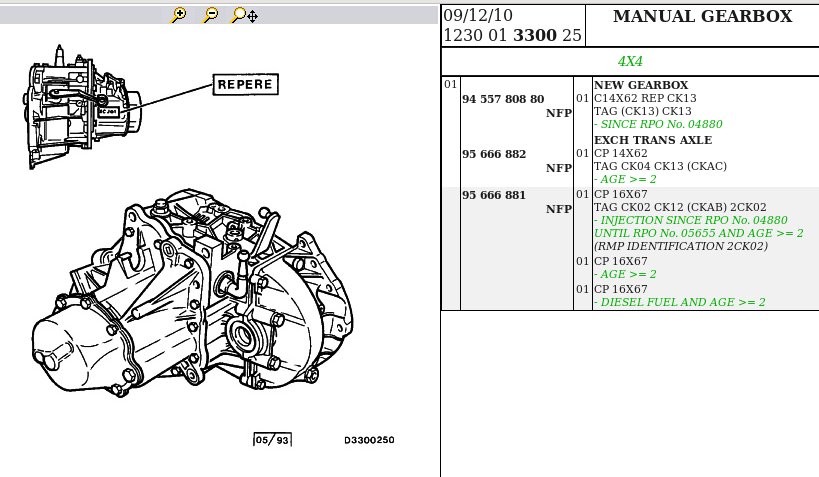Click the reference number 01 in first column
819x477 pixels.
point(450,85)
